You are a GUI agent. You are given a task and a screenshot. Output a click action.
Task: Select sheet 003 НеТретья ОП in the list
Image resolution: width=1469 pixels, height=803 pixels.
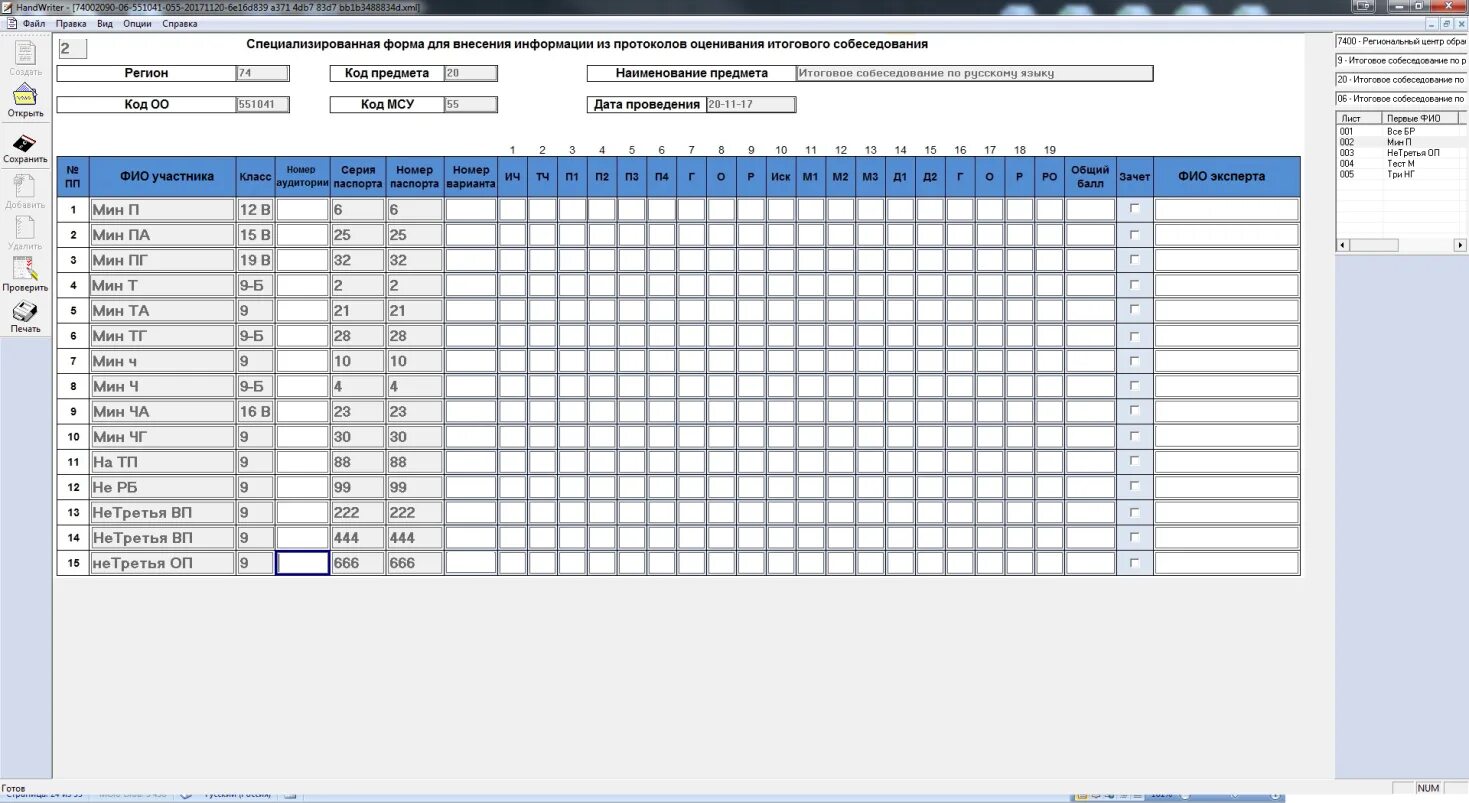pyautogui.click(x=1400, y=153)
